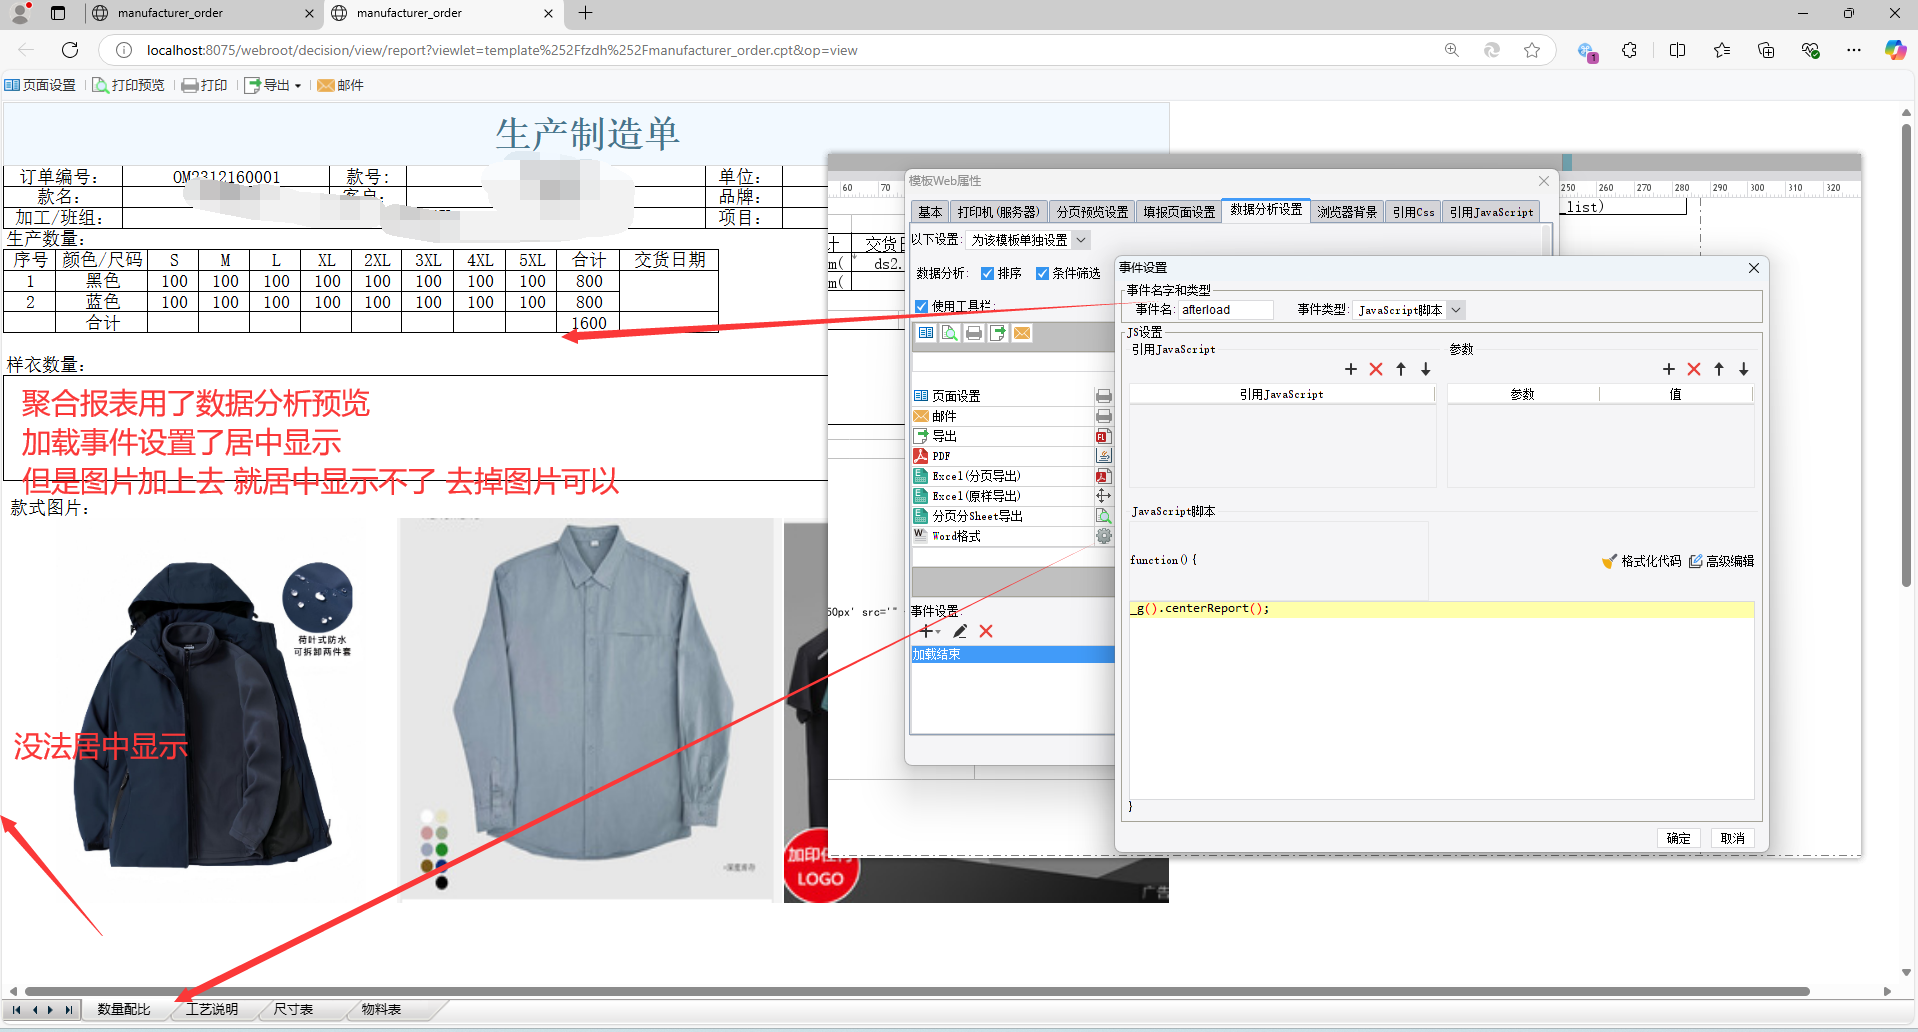Viewport: 1918px width, 1032px height.
Task: Click the 取消 cancel button
Action: point(1732,838)
